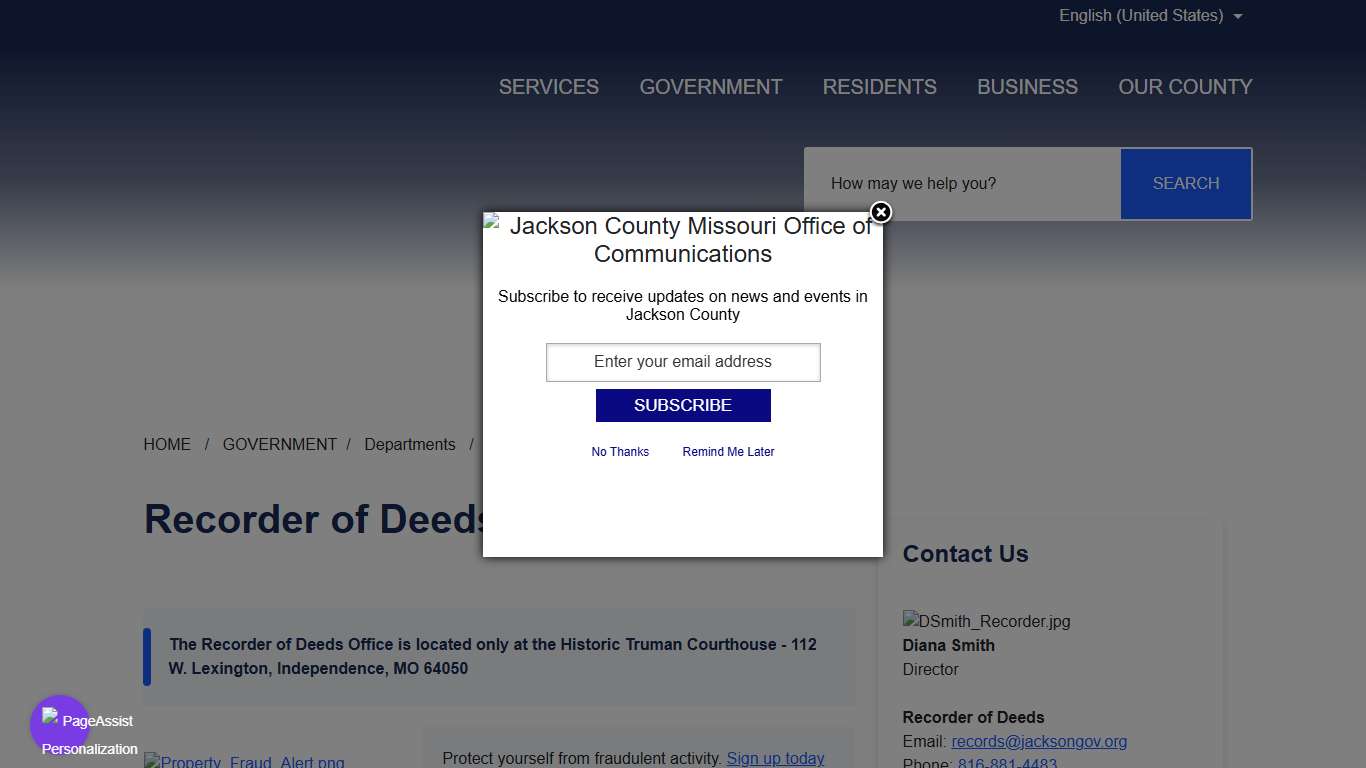Screen dimensions: 1366x768
Task: Choose Remind Me Later on the popup
Action: [728, 451]
